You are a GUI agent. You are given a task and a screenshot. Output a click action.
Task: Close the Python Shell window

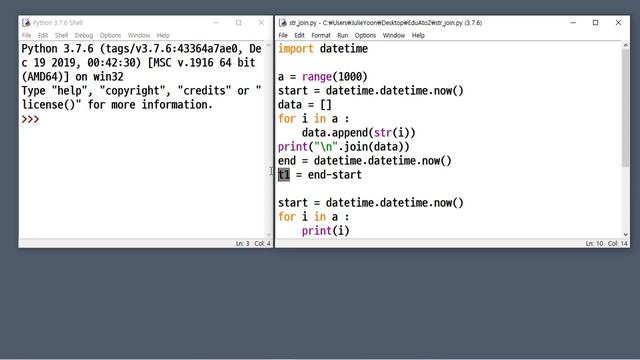(x=262, y=23)
